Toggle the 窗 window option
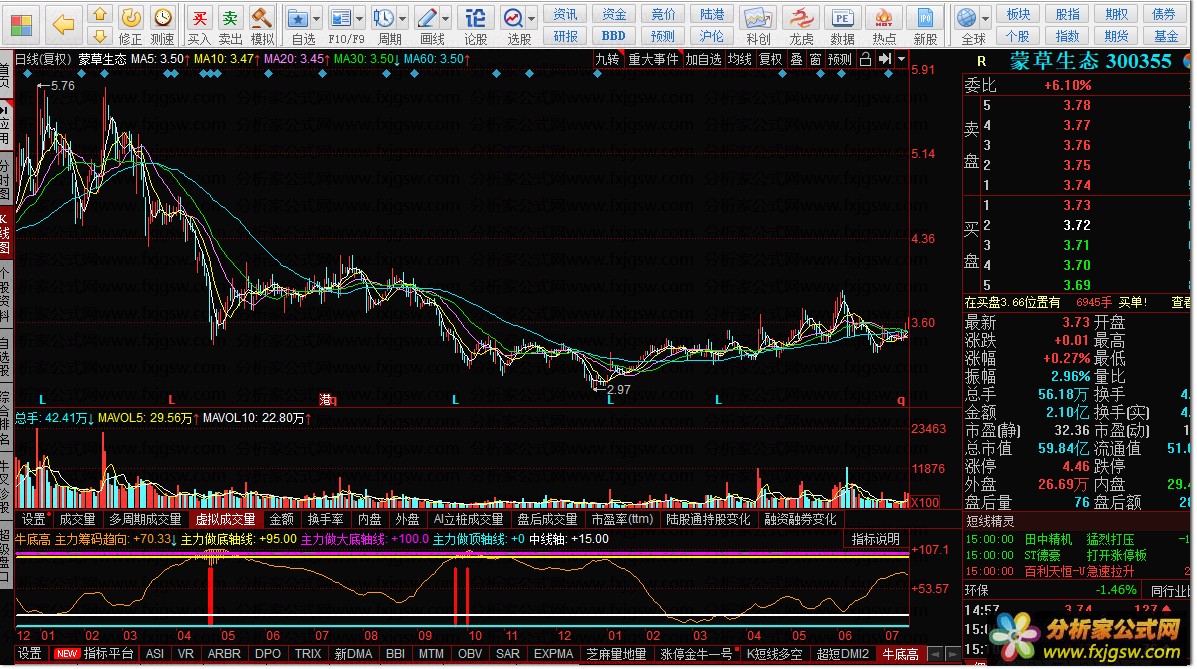The height and width of the screenshot is (669, 1197). (x=815, y=59)
